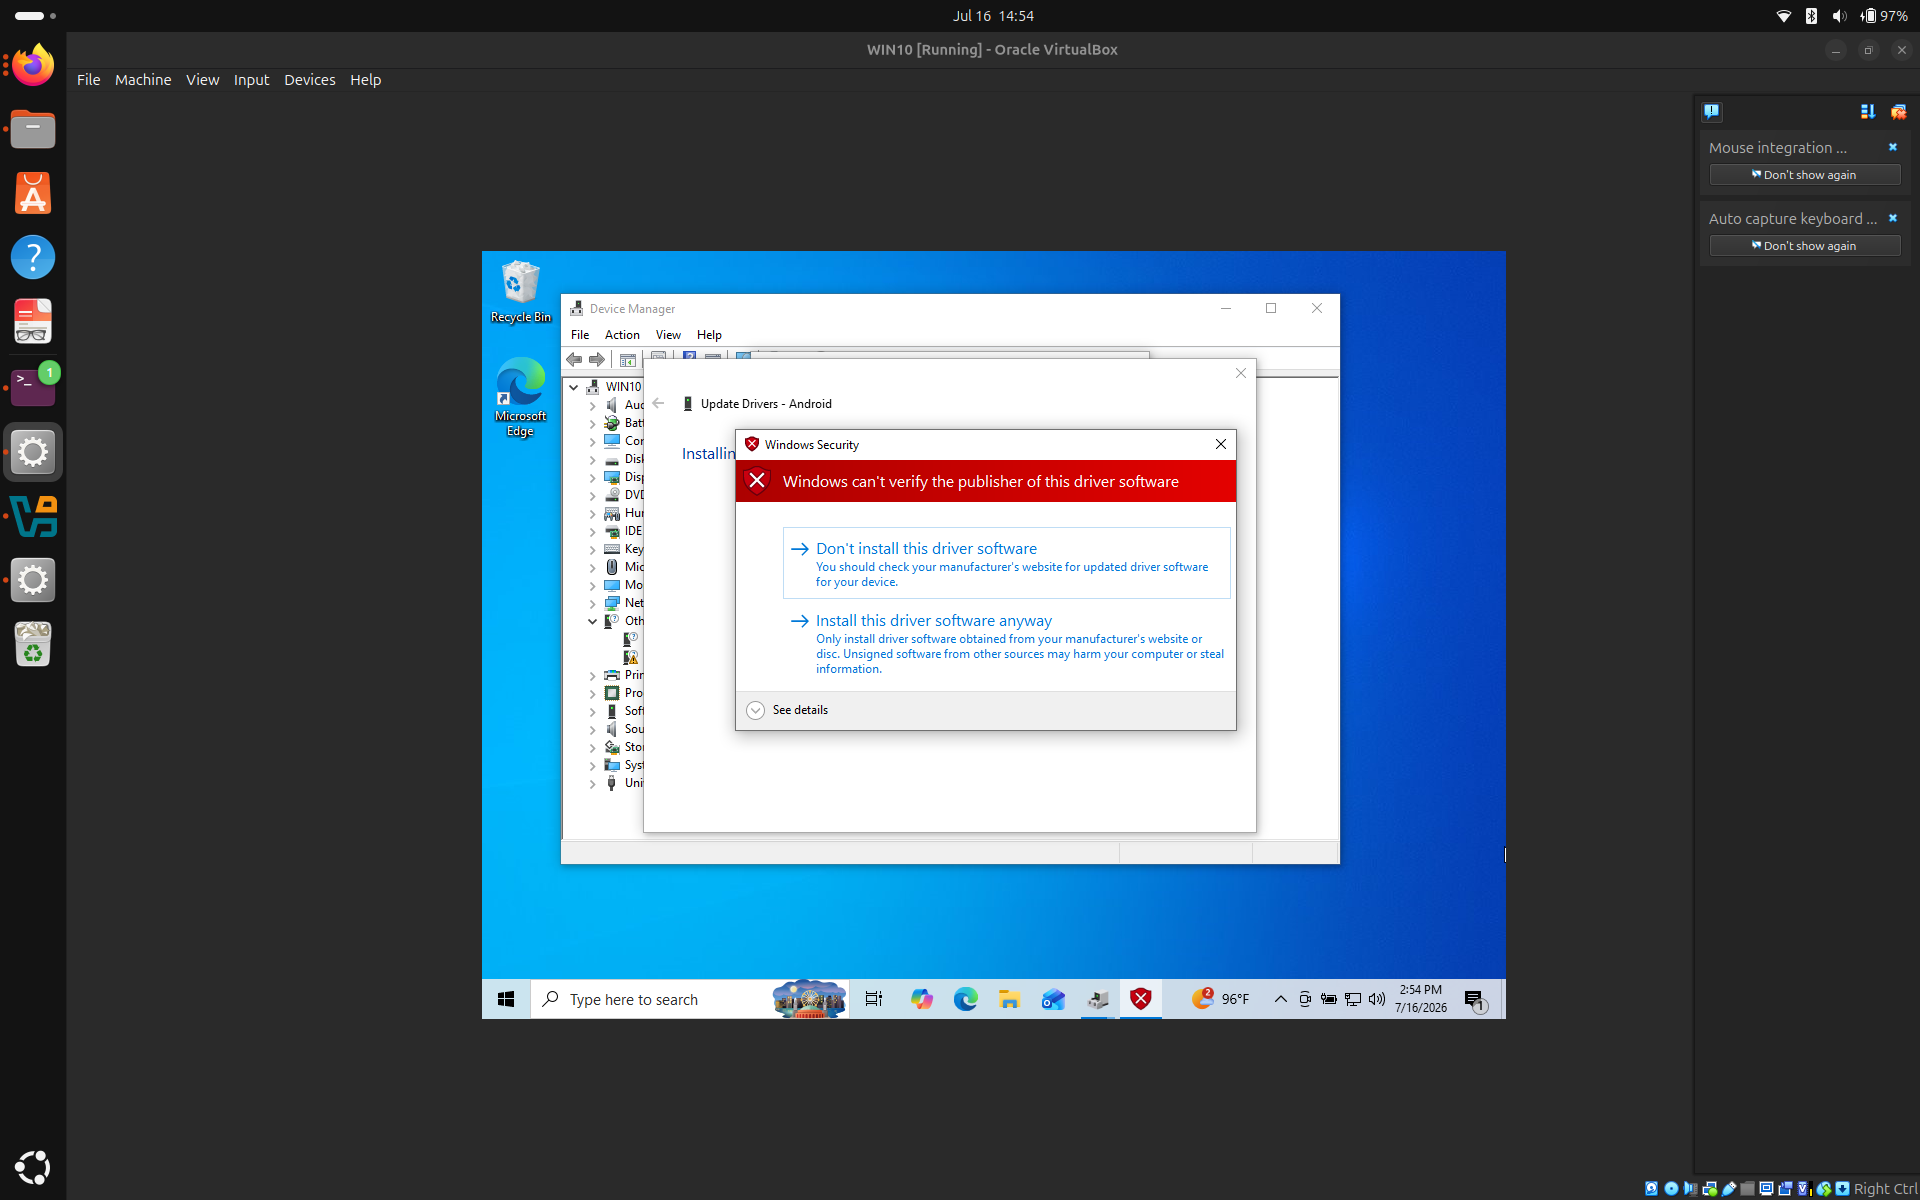This screenshot has width=1920, height=1200.
Task: Expand the See details section
Action: [x=788, y=710]
